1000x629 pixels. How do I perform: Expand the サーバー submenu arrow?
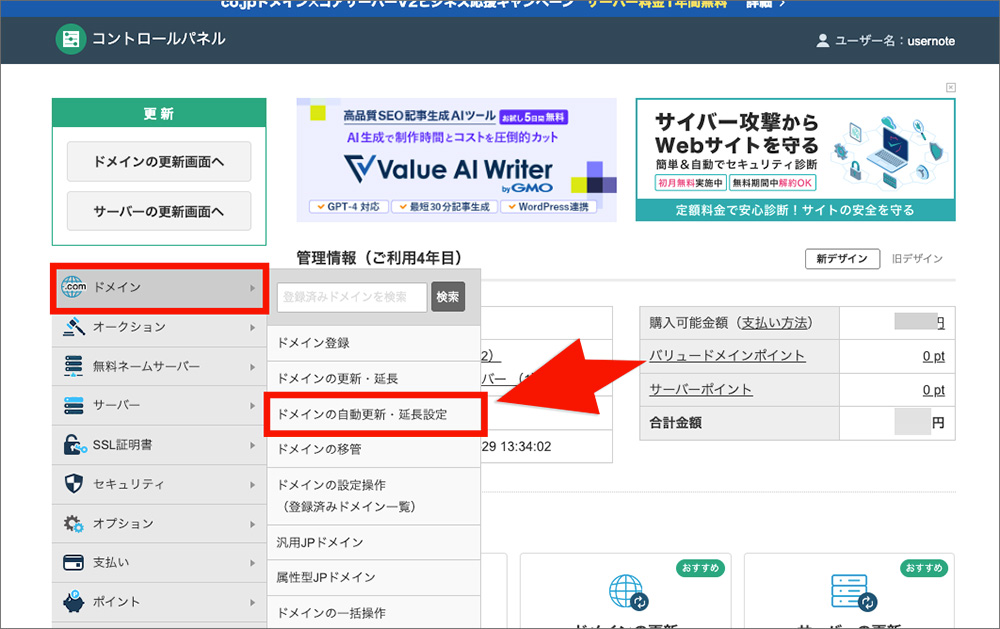pos(253,405)
